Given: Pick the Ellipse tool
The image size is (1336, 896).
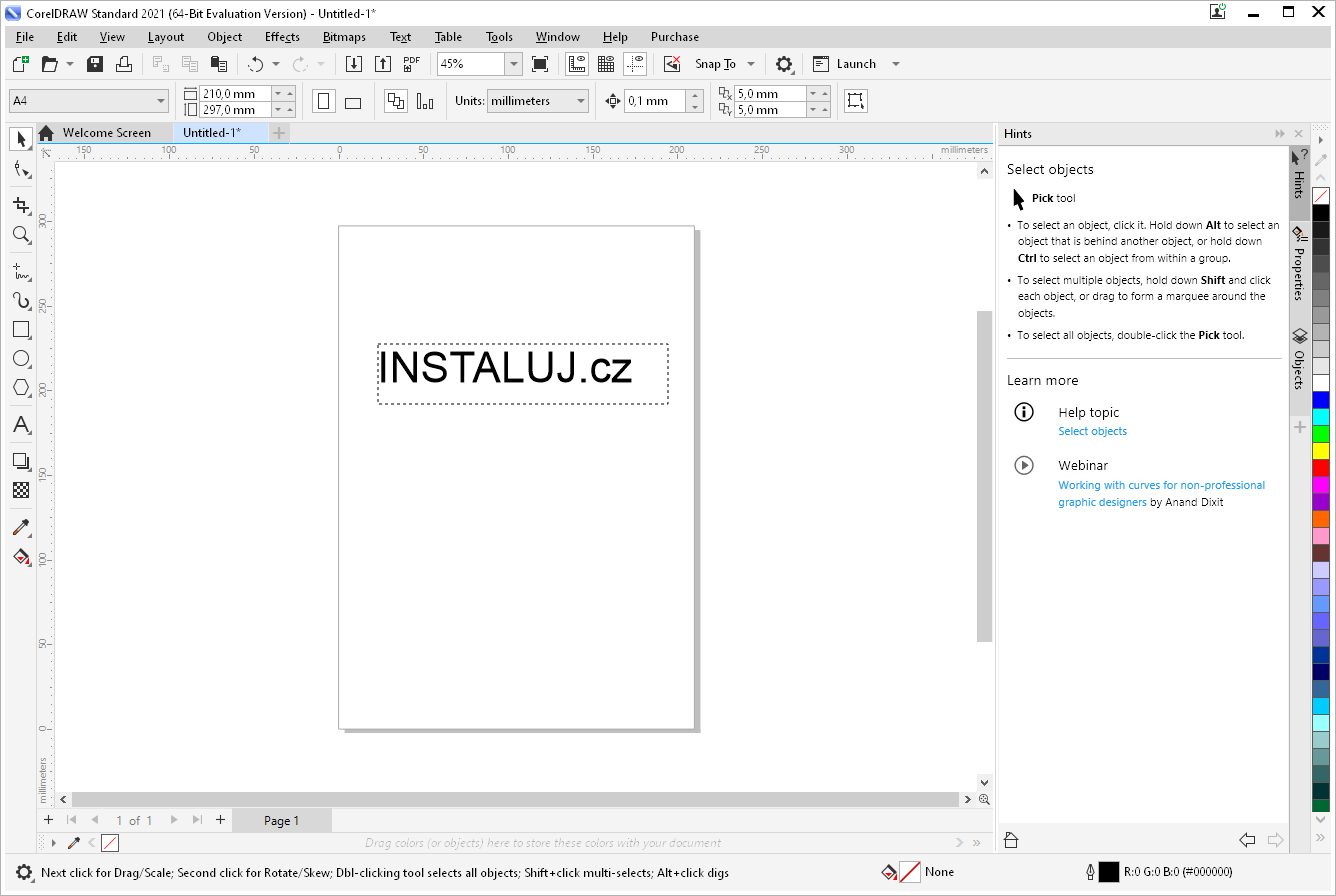Looking at the screenshot, I should point(21,358).
